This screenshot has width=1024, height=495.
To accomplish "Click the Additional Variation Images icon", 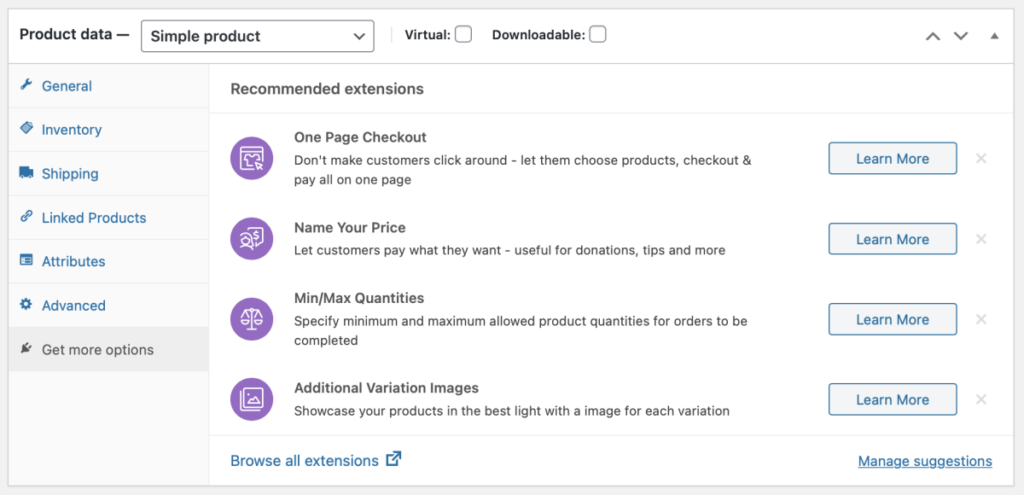I will click(251, 399).
